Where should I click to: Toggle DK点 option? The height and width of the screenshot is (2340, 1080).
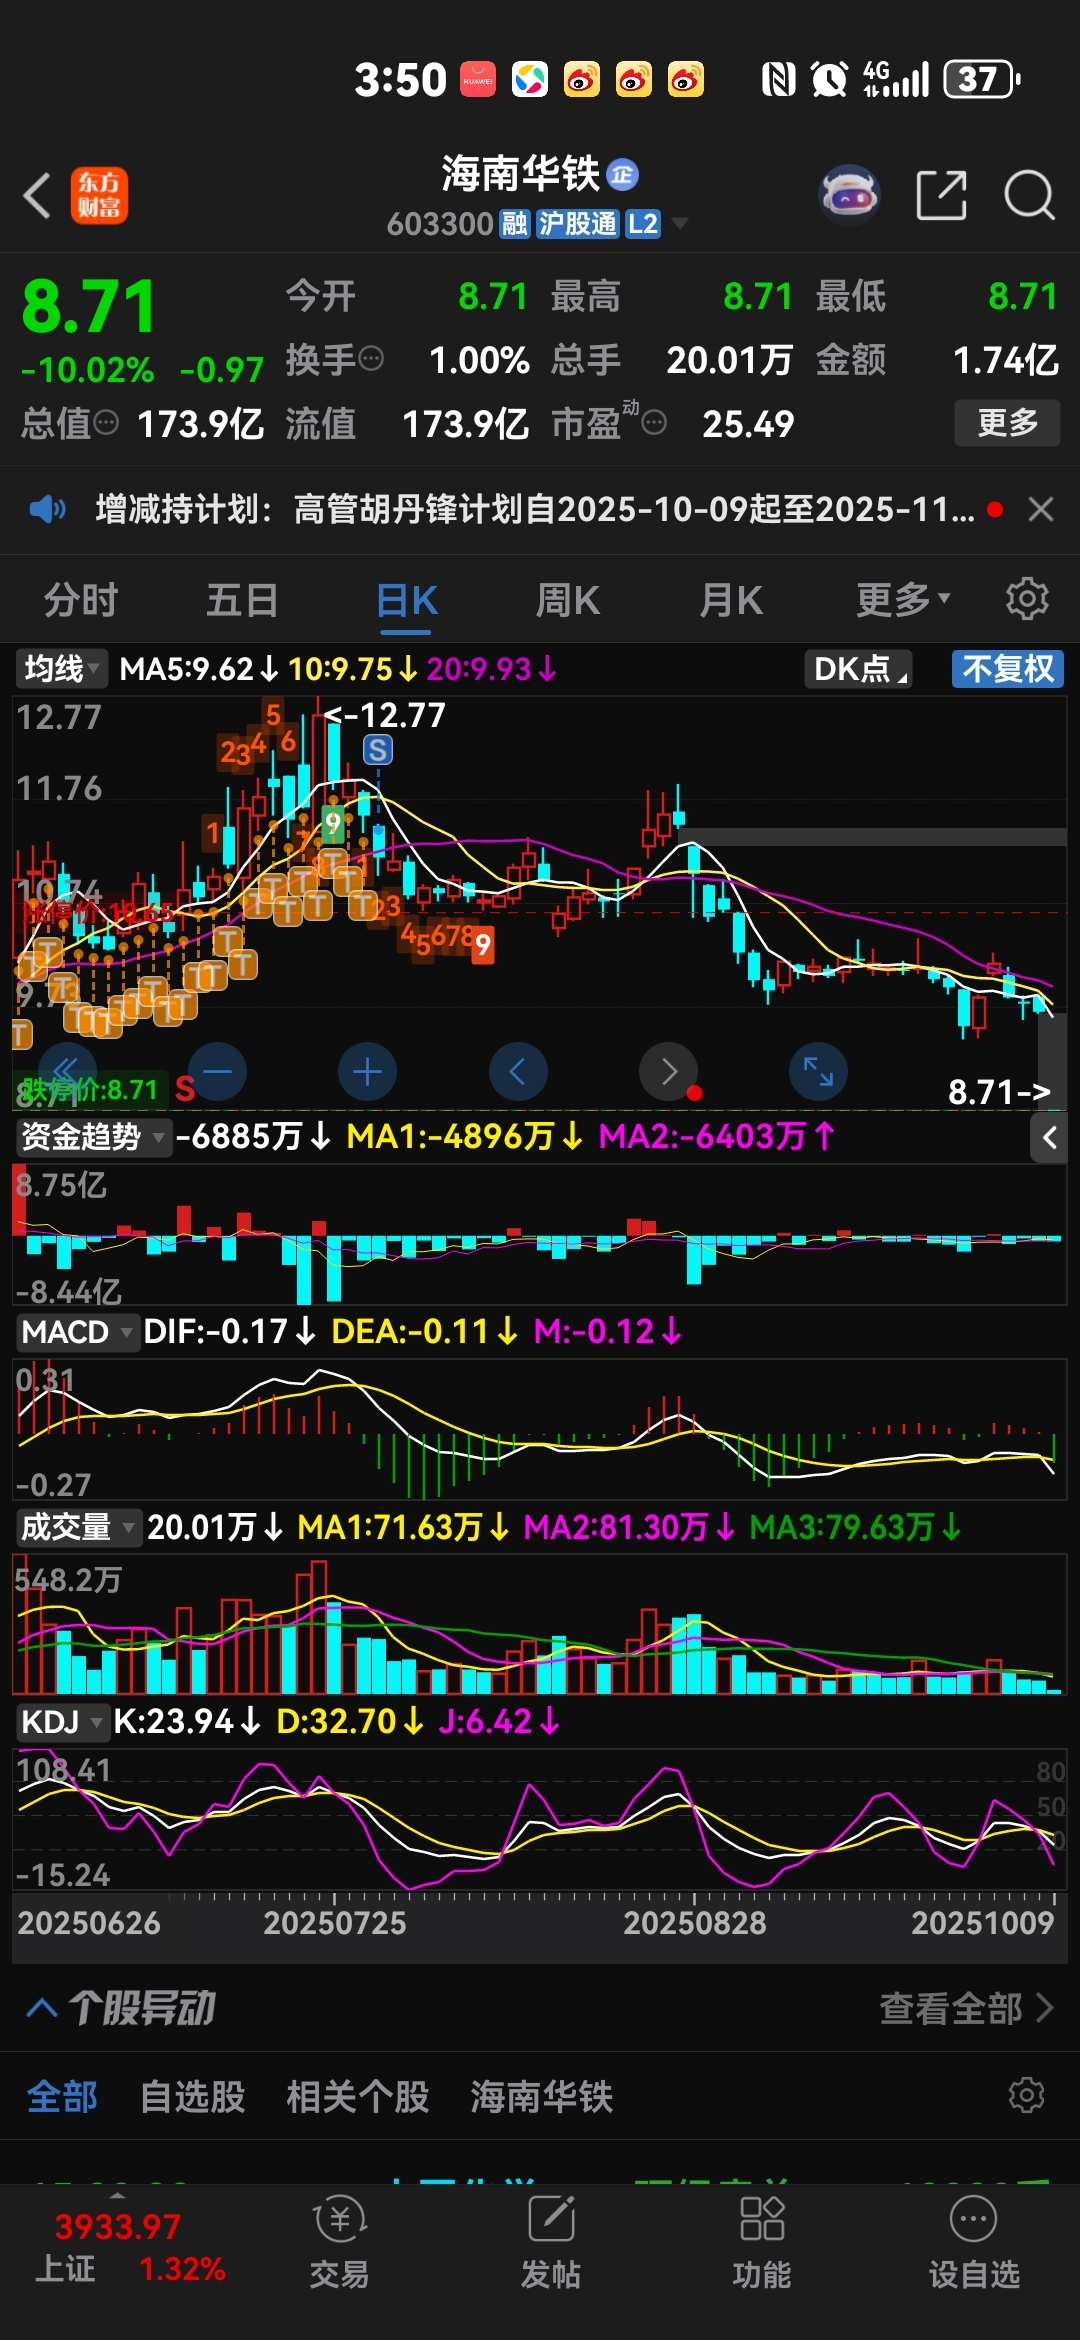click(859, 668)
